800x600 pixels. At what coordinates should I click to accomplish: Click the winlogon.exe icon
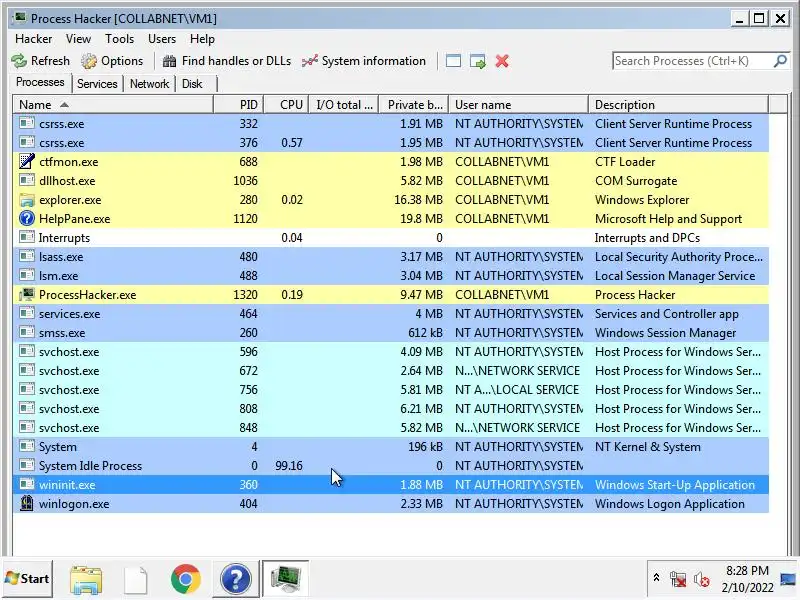point(27,504)
